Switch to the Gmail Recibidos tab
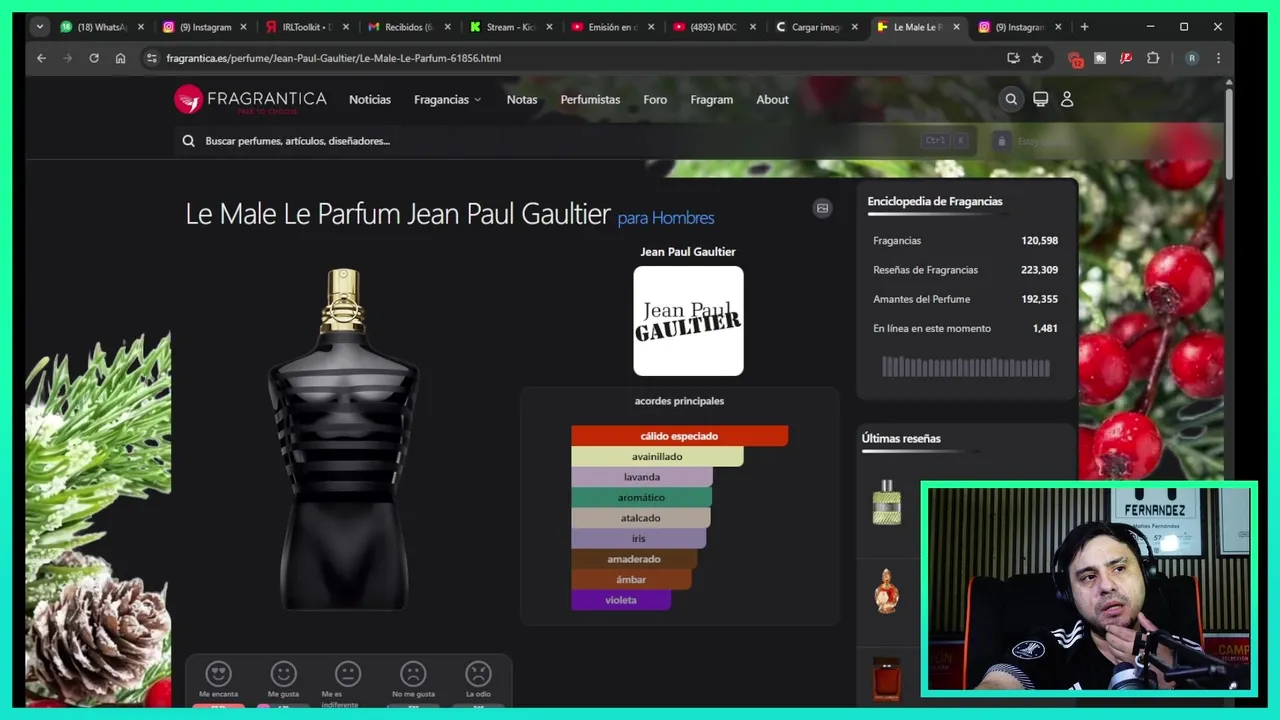1280x720 pixels. coord(408,27)
